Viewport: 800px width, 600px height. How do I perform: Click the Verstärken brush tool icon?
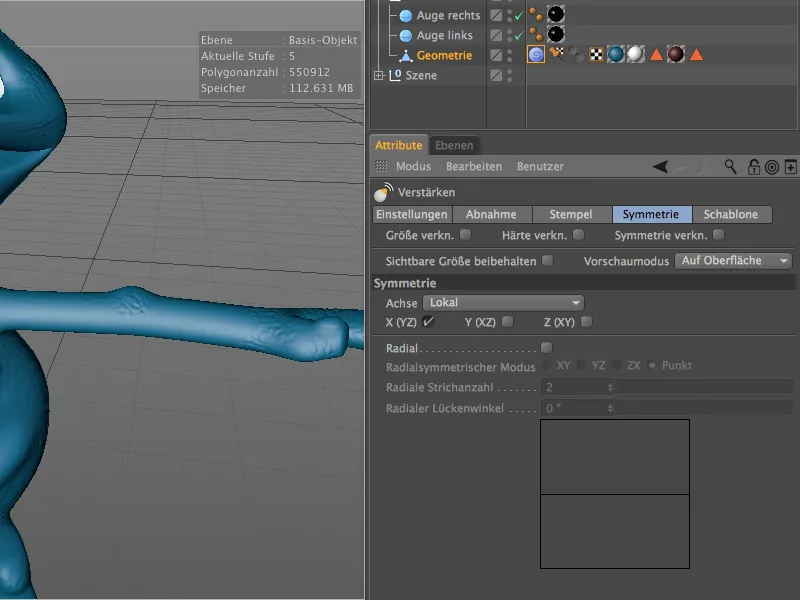pos(383,192)
